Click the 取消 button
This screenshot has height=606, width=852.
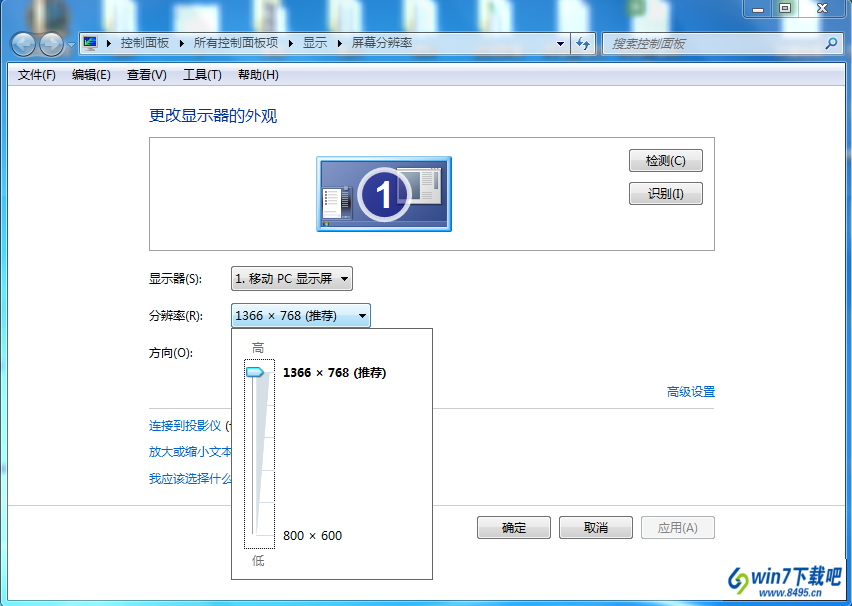coord(596,528)
